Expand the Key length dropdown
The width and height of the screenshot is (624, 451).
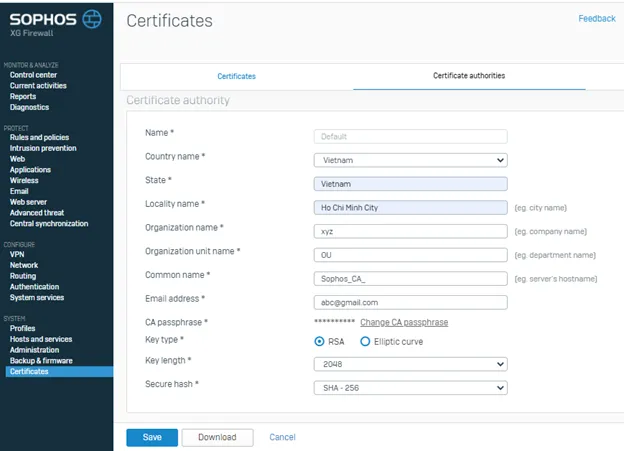click(410, 365)
